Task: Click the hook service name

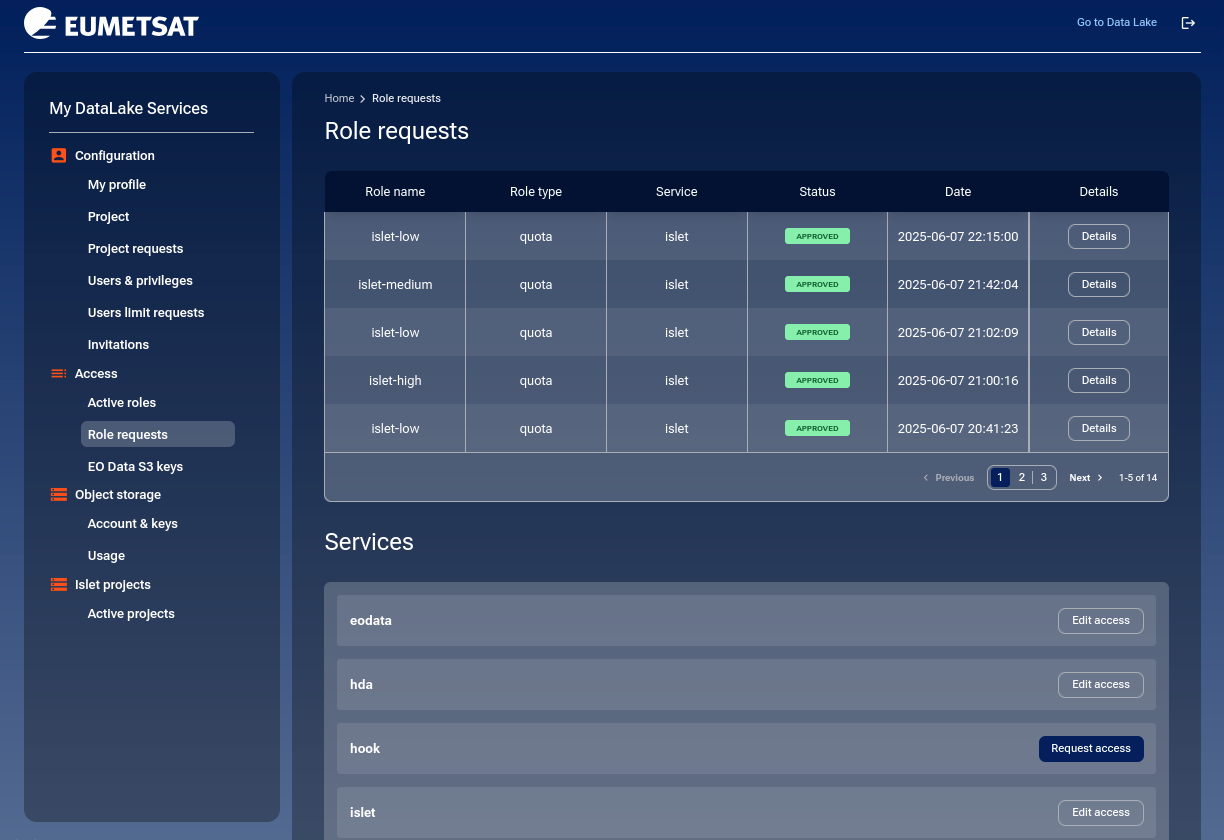Action: [x=365, y=749]
